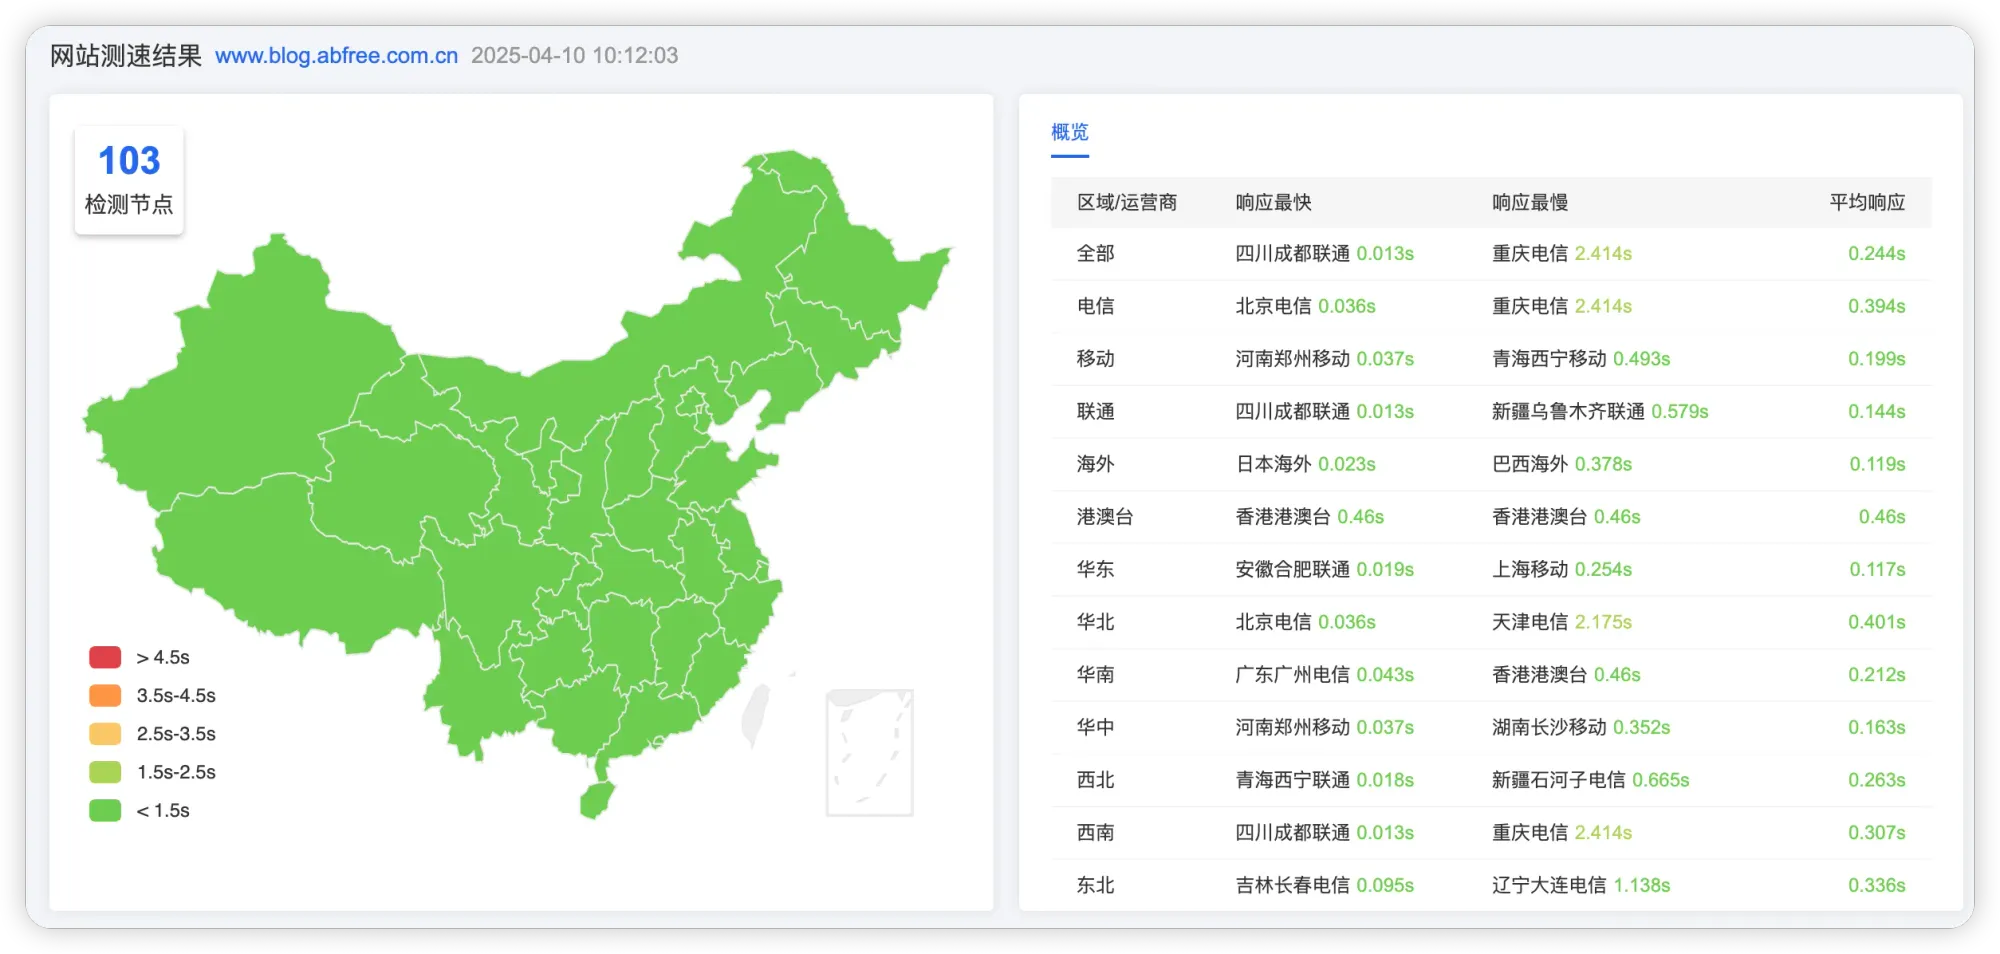Click 四川成都联通 0.013s in 全部 row

[1325, 253]
